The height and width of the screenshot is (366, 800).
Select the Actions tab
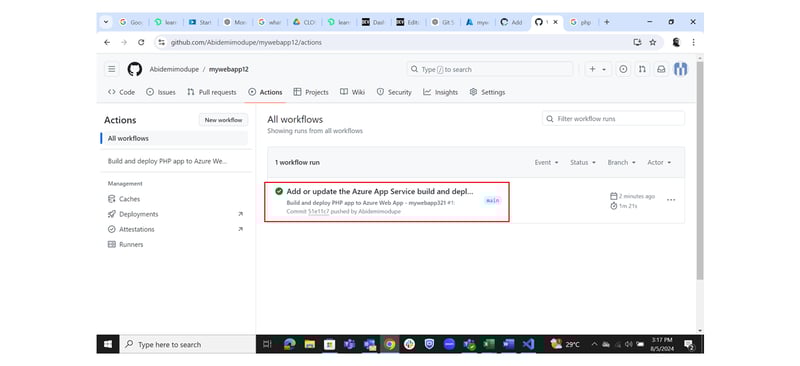pos(265,92)
